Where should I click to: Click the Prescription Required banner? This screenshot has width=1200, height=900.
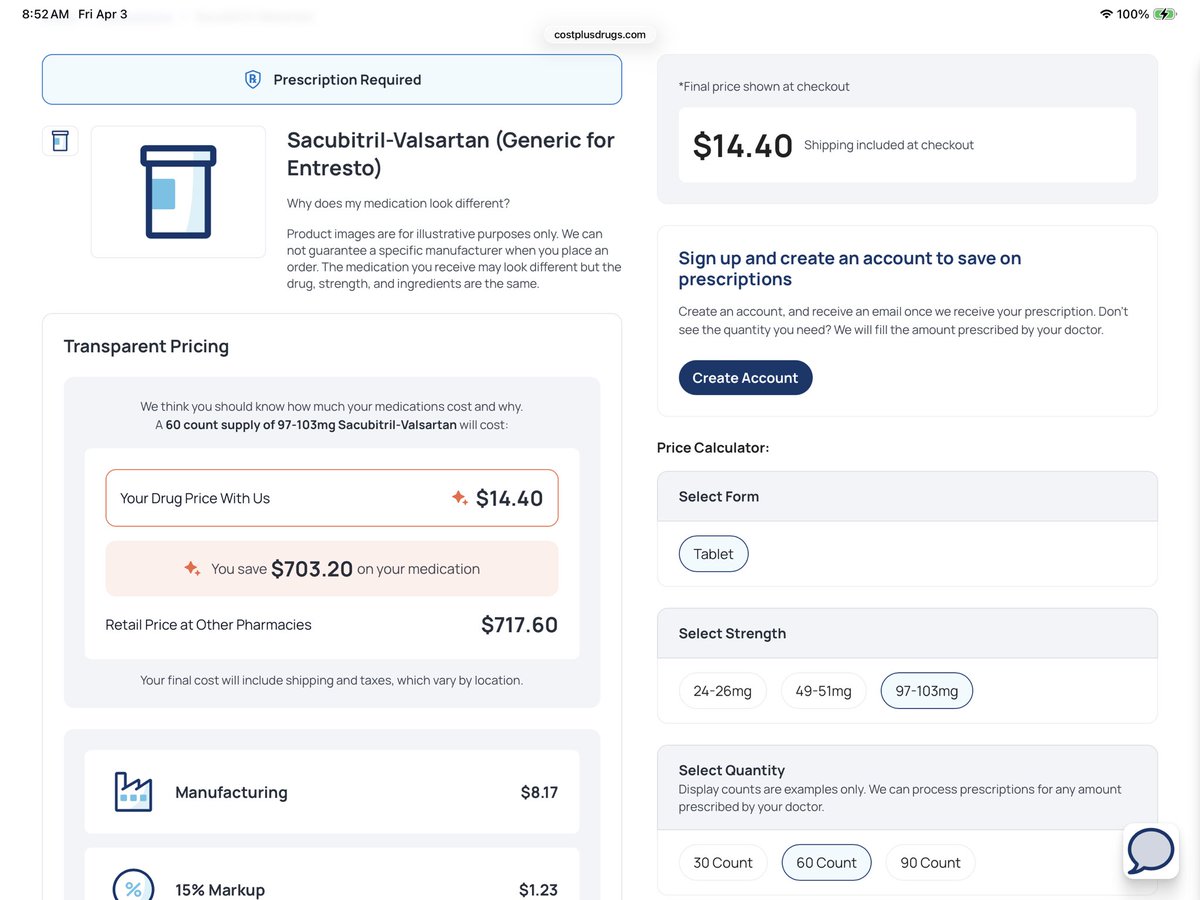click(332, 80)
